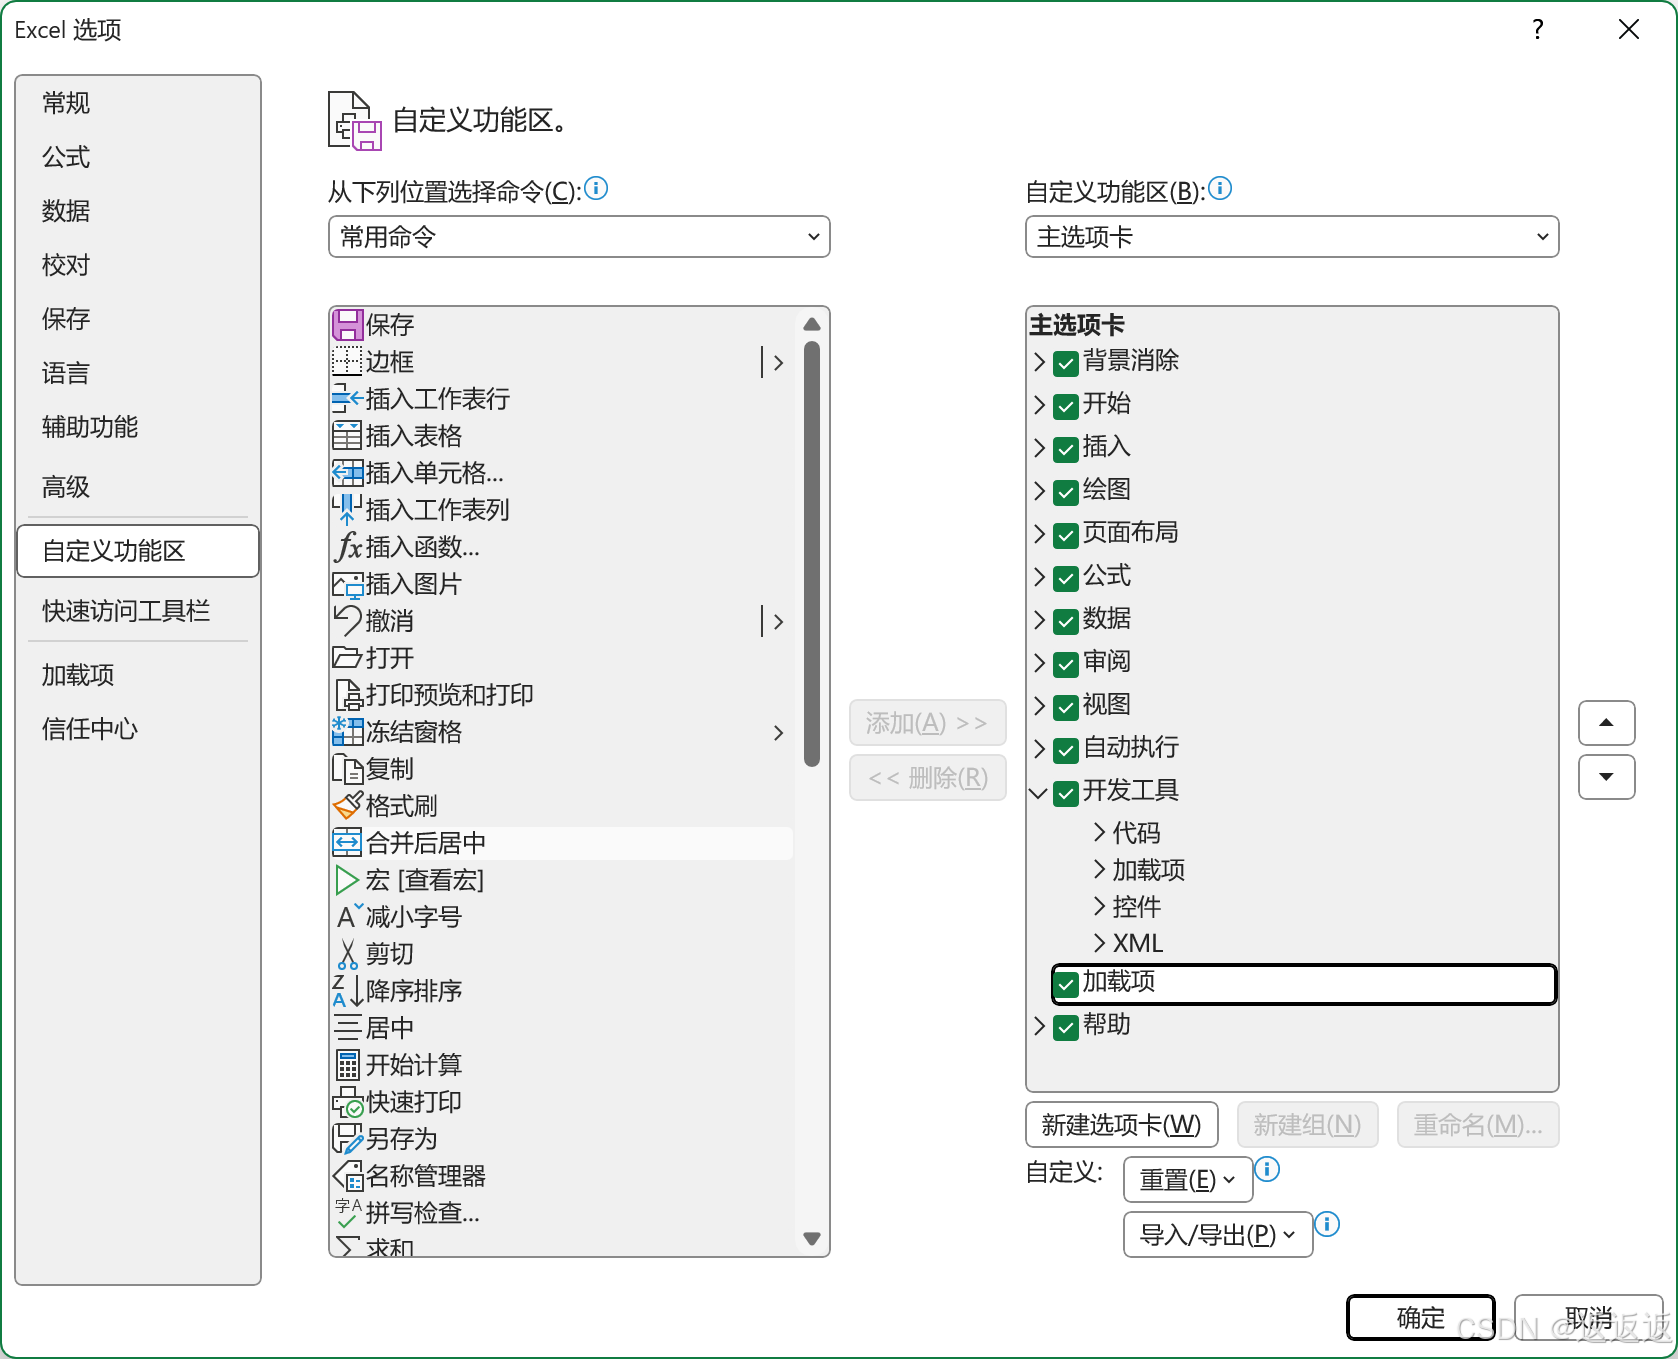This screenshot has height=1359, width=1678.
Task: Click the 居中 center align icon
Action: [x=347, y=1027]
